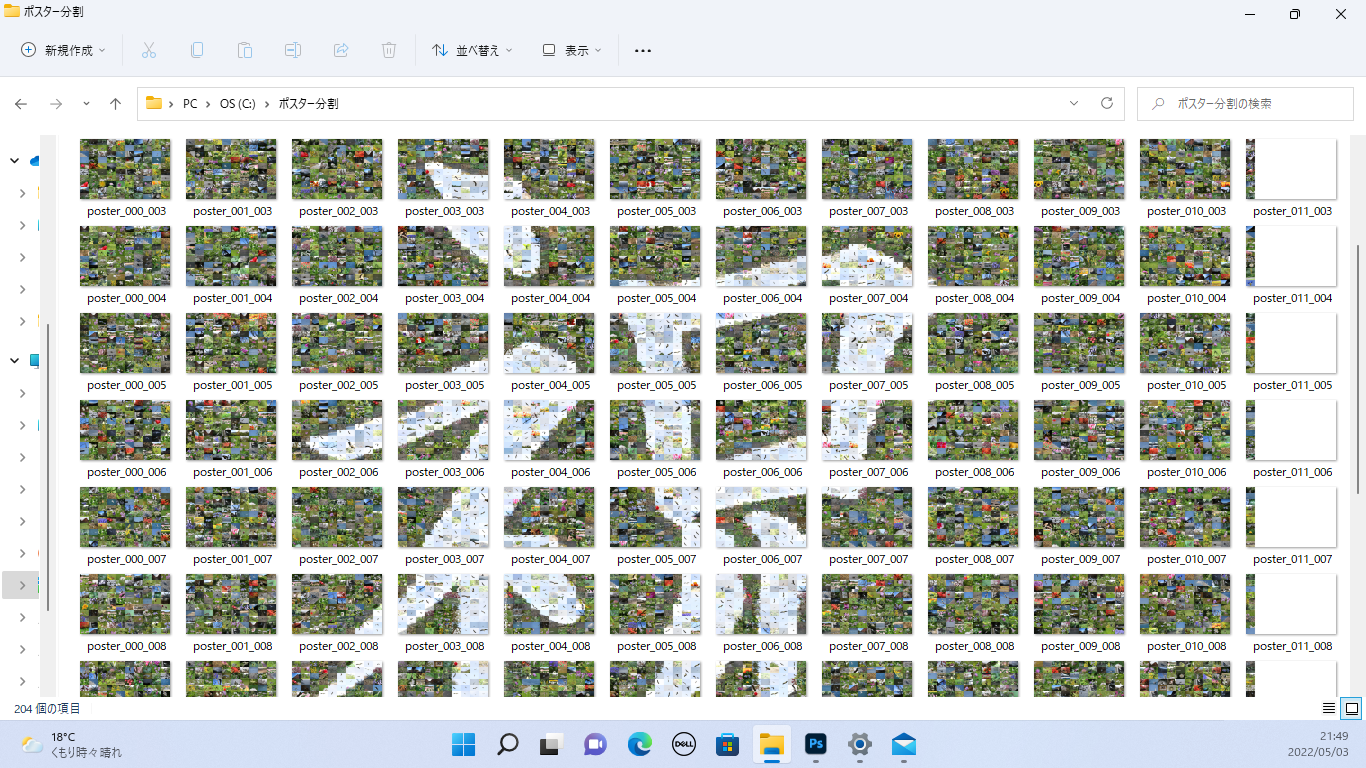
Task: Open weather widget showing 18°C
Action: (72, 744)
